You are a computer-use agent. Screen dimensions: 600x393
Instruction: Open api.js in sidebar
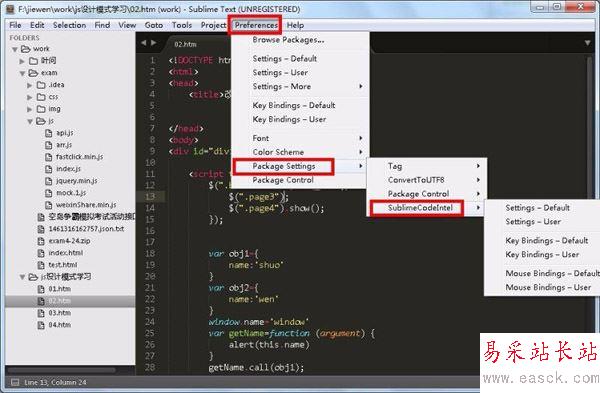pyautogui.click(x=65, y=133)
